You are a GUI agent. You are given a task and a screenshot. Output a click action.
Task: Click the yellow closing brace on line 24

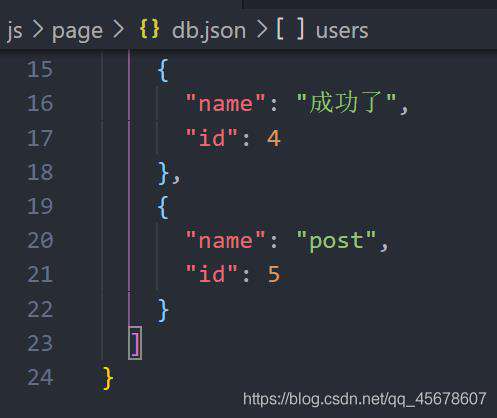coord(108,378)
